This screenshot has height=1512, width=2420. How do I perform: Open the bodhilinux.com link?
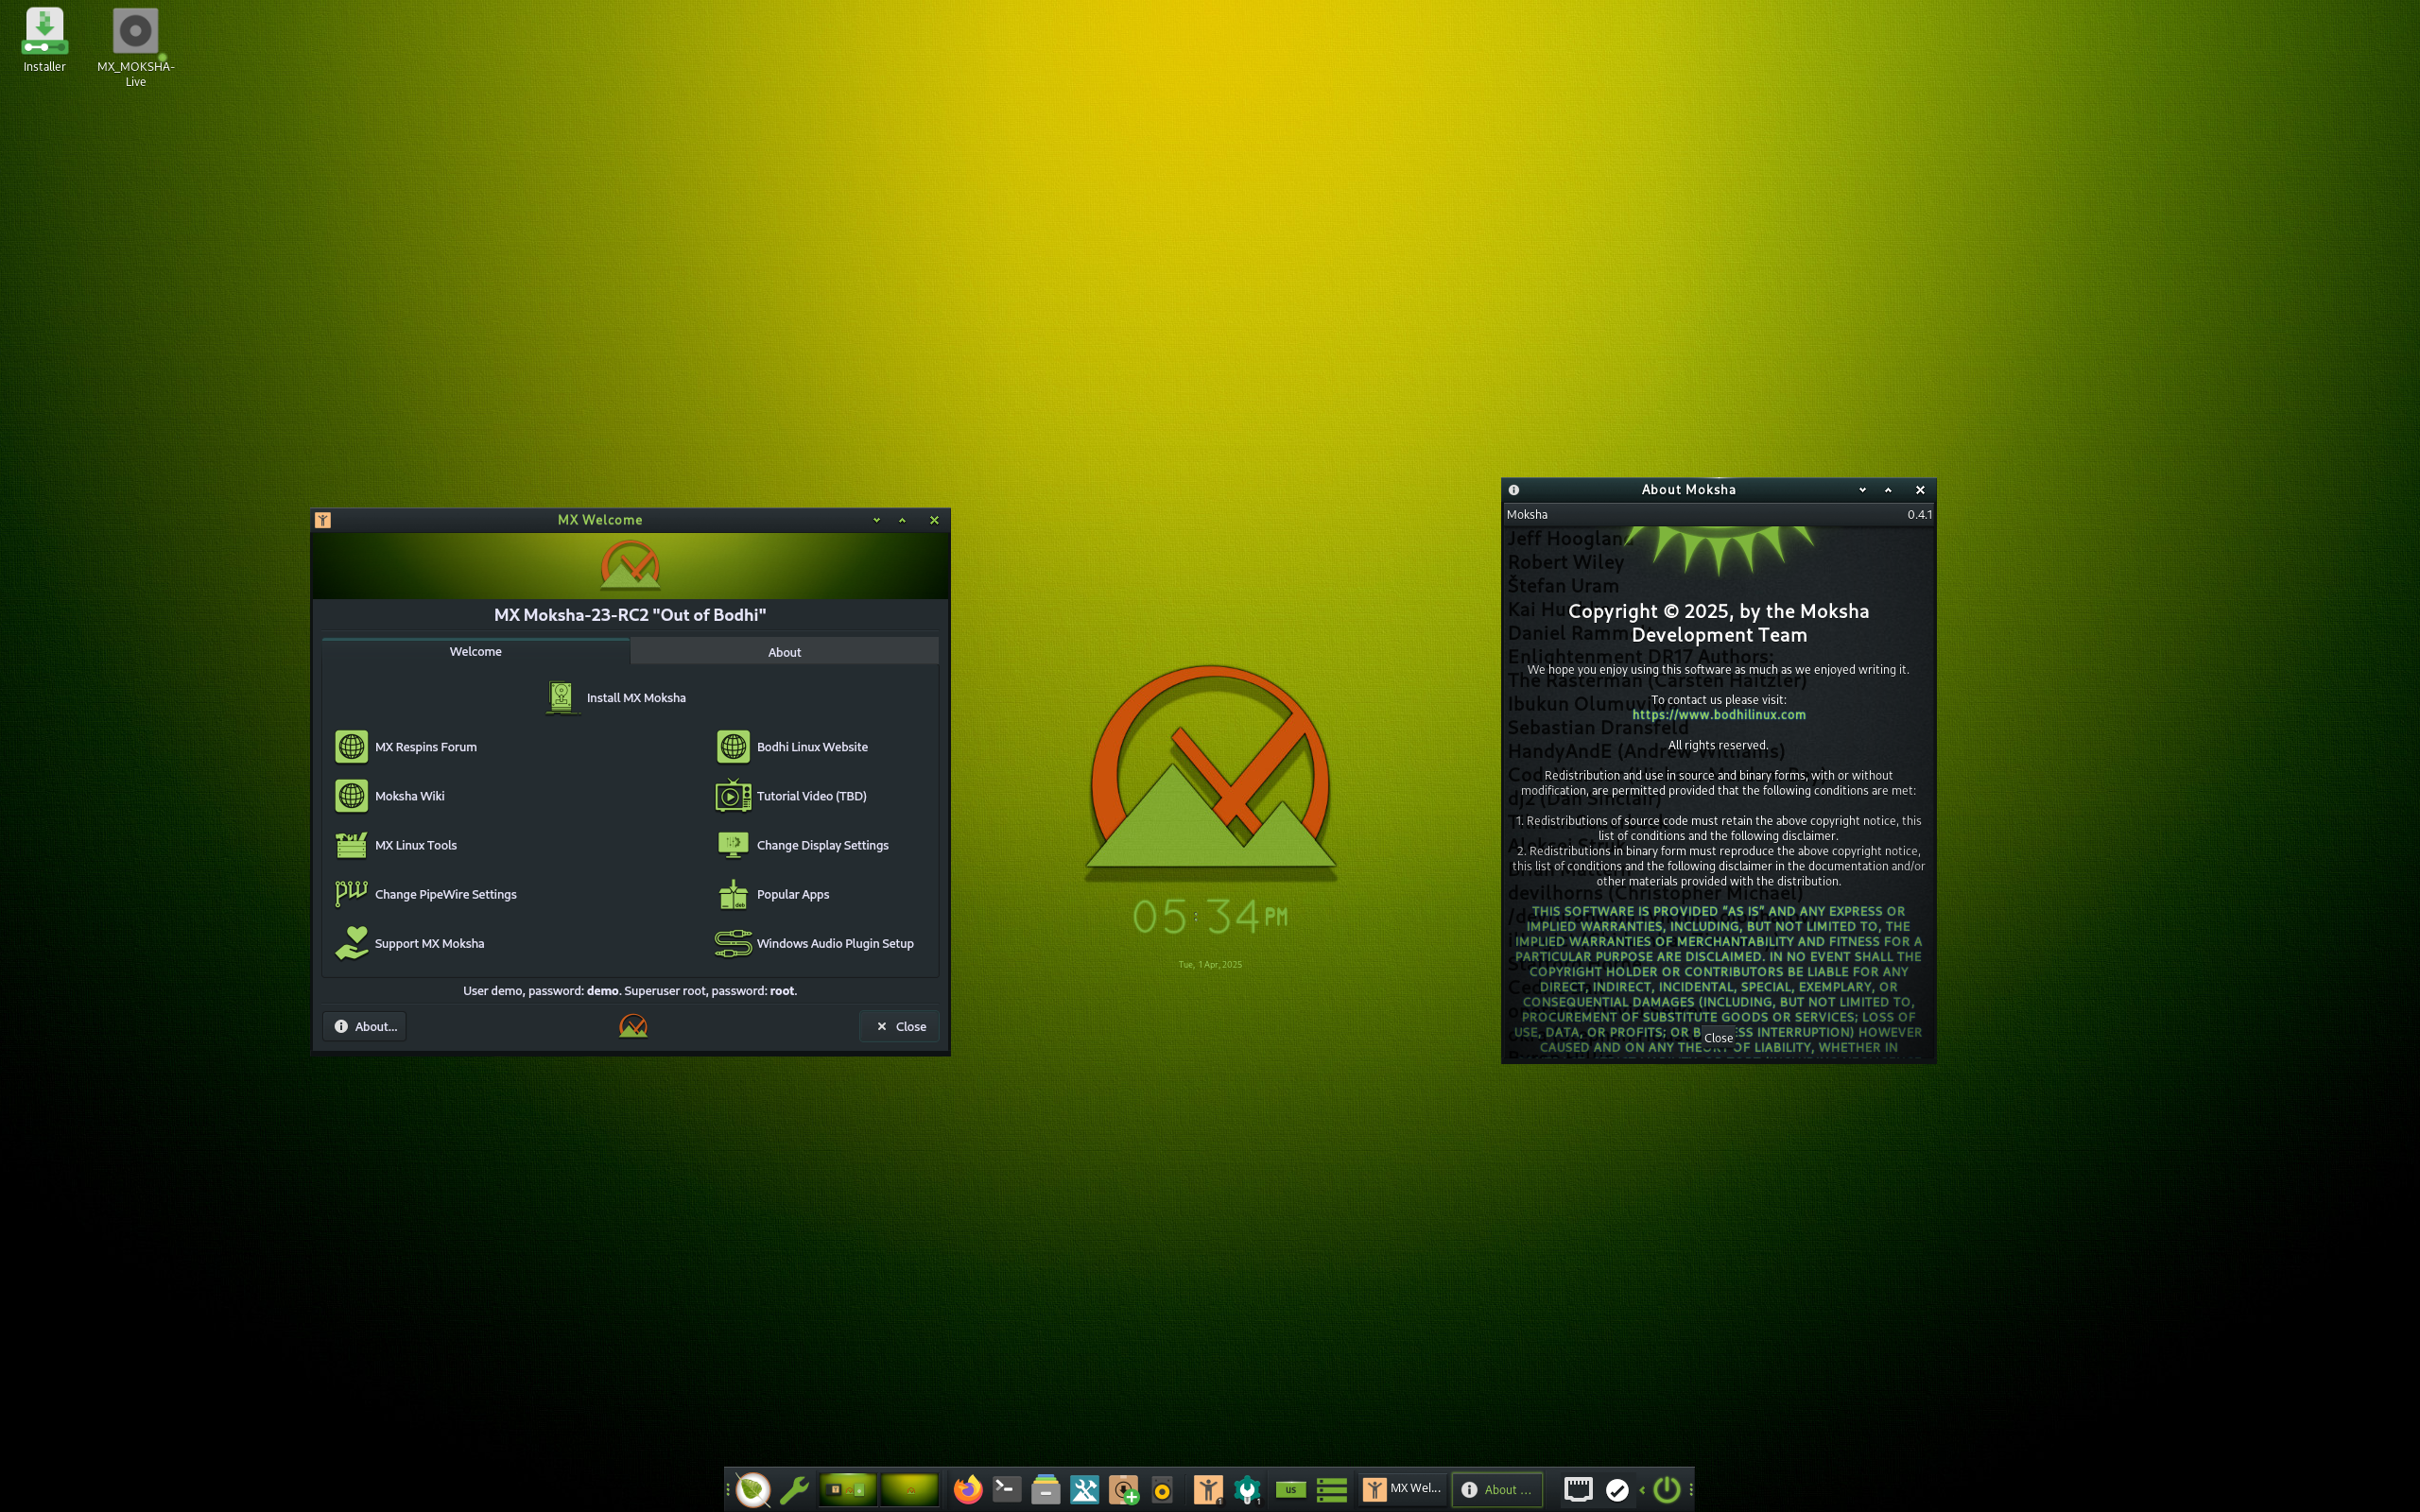(1718, 714)
